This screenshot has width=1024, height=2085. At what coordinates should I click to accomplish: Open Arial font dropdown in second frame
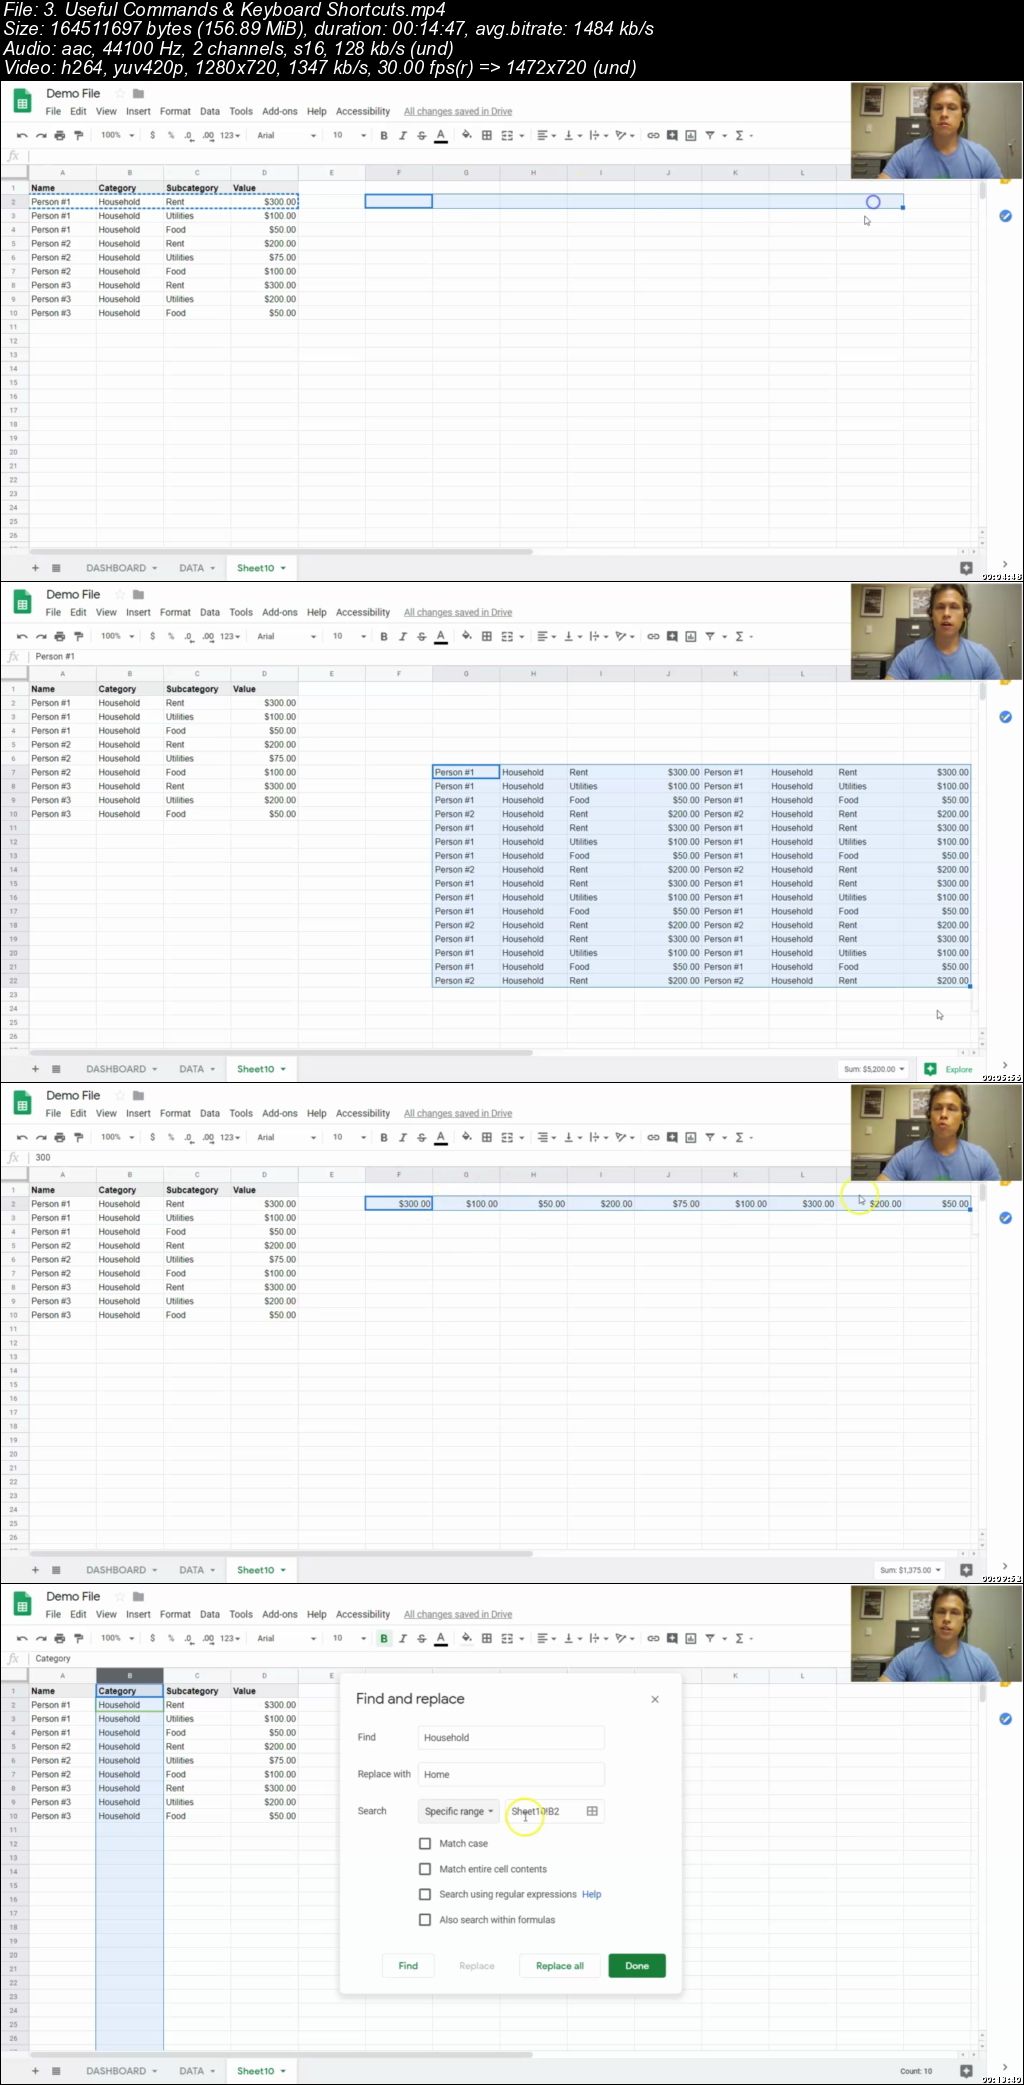click(287, 637)
